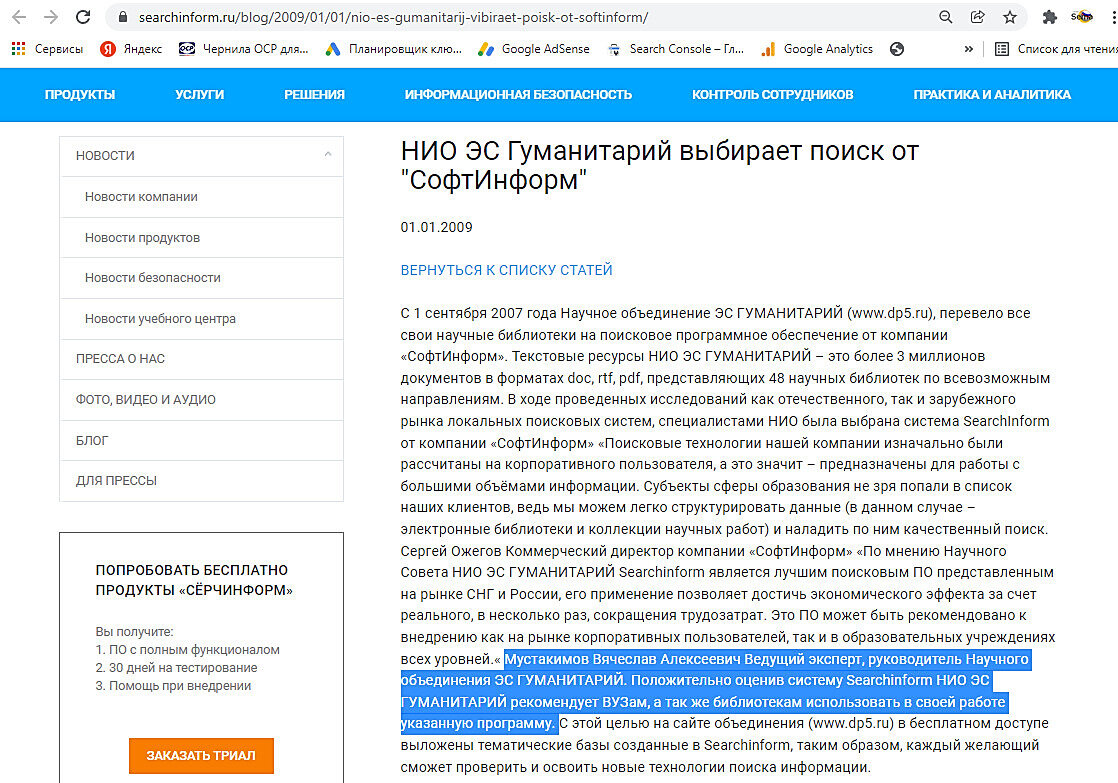Image resolution: width=1118 pixels, height=783 pixels.
Task: Open the globe bookmark icon
Action: [x=897, y=48]
